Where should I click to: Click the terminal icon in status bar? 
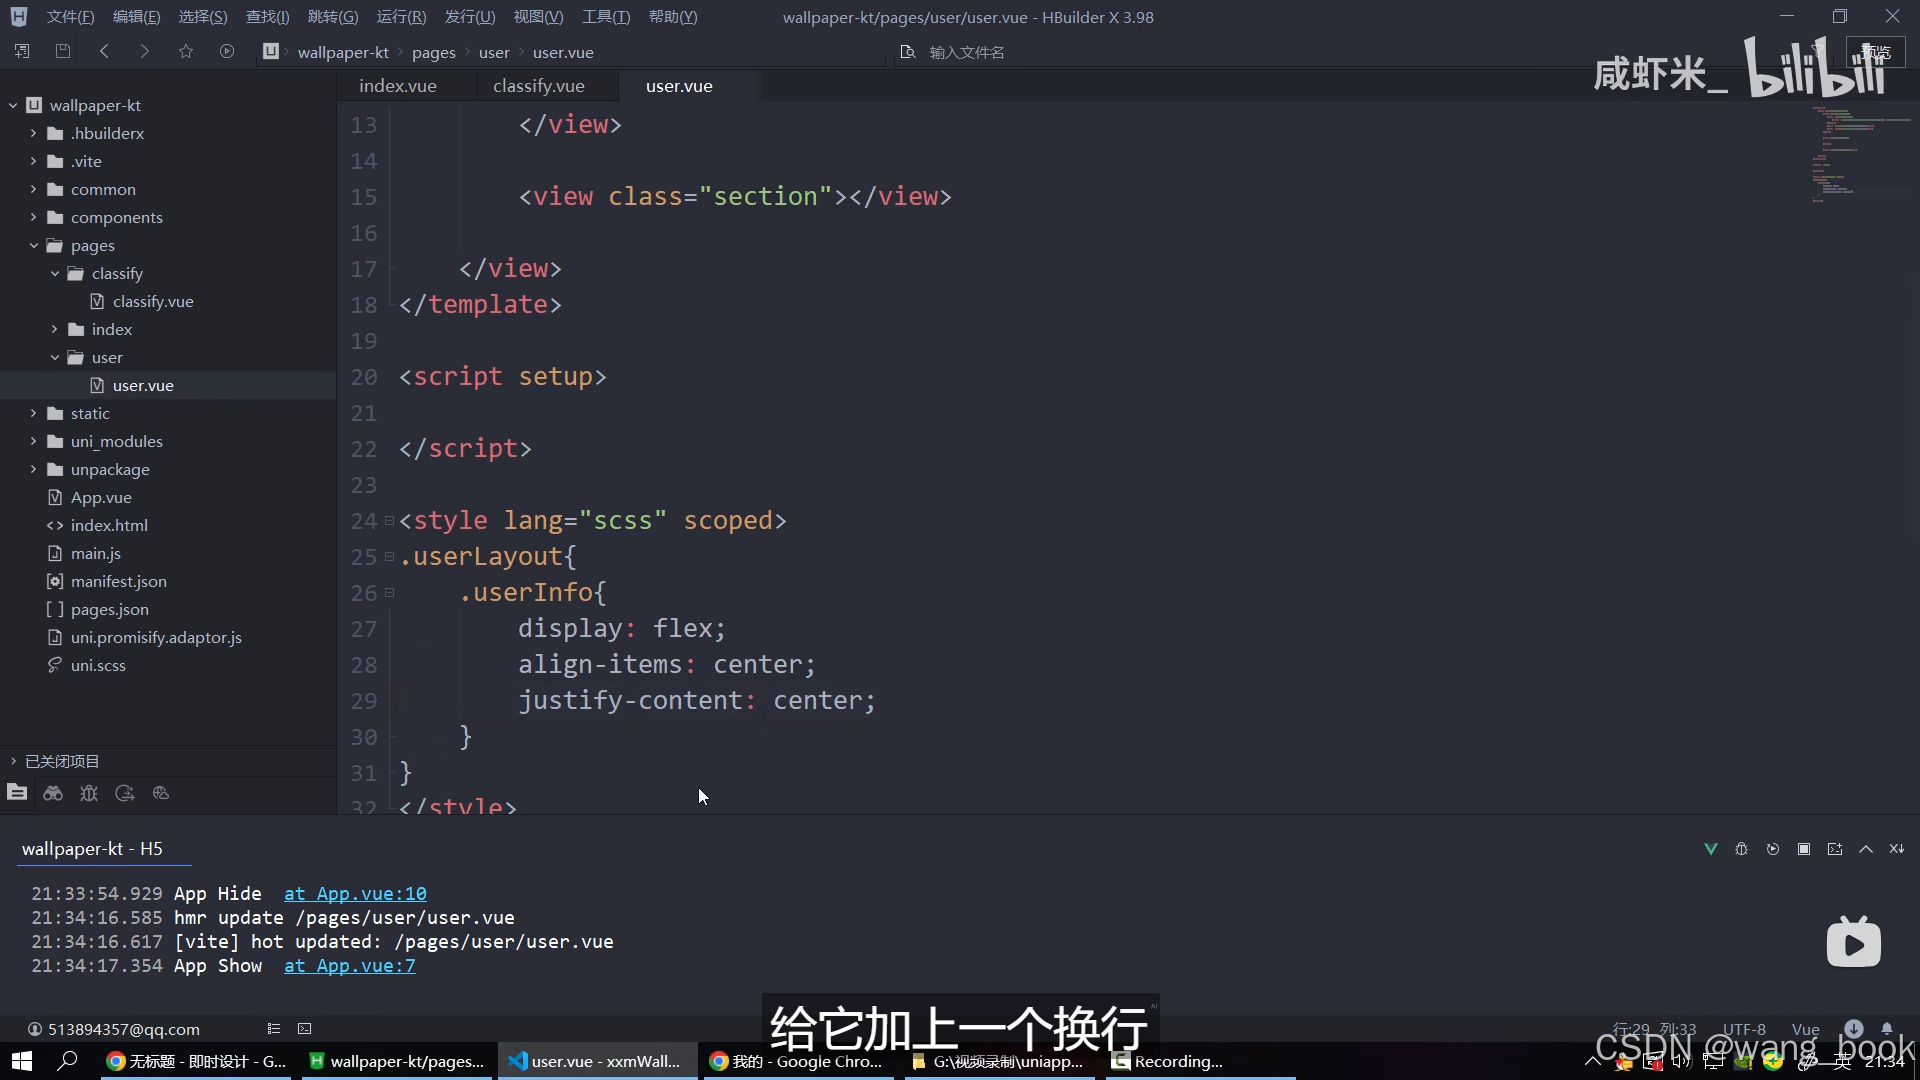tap(305, 1029)
